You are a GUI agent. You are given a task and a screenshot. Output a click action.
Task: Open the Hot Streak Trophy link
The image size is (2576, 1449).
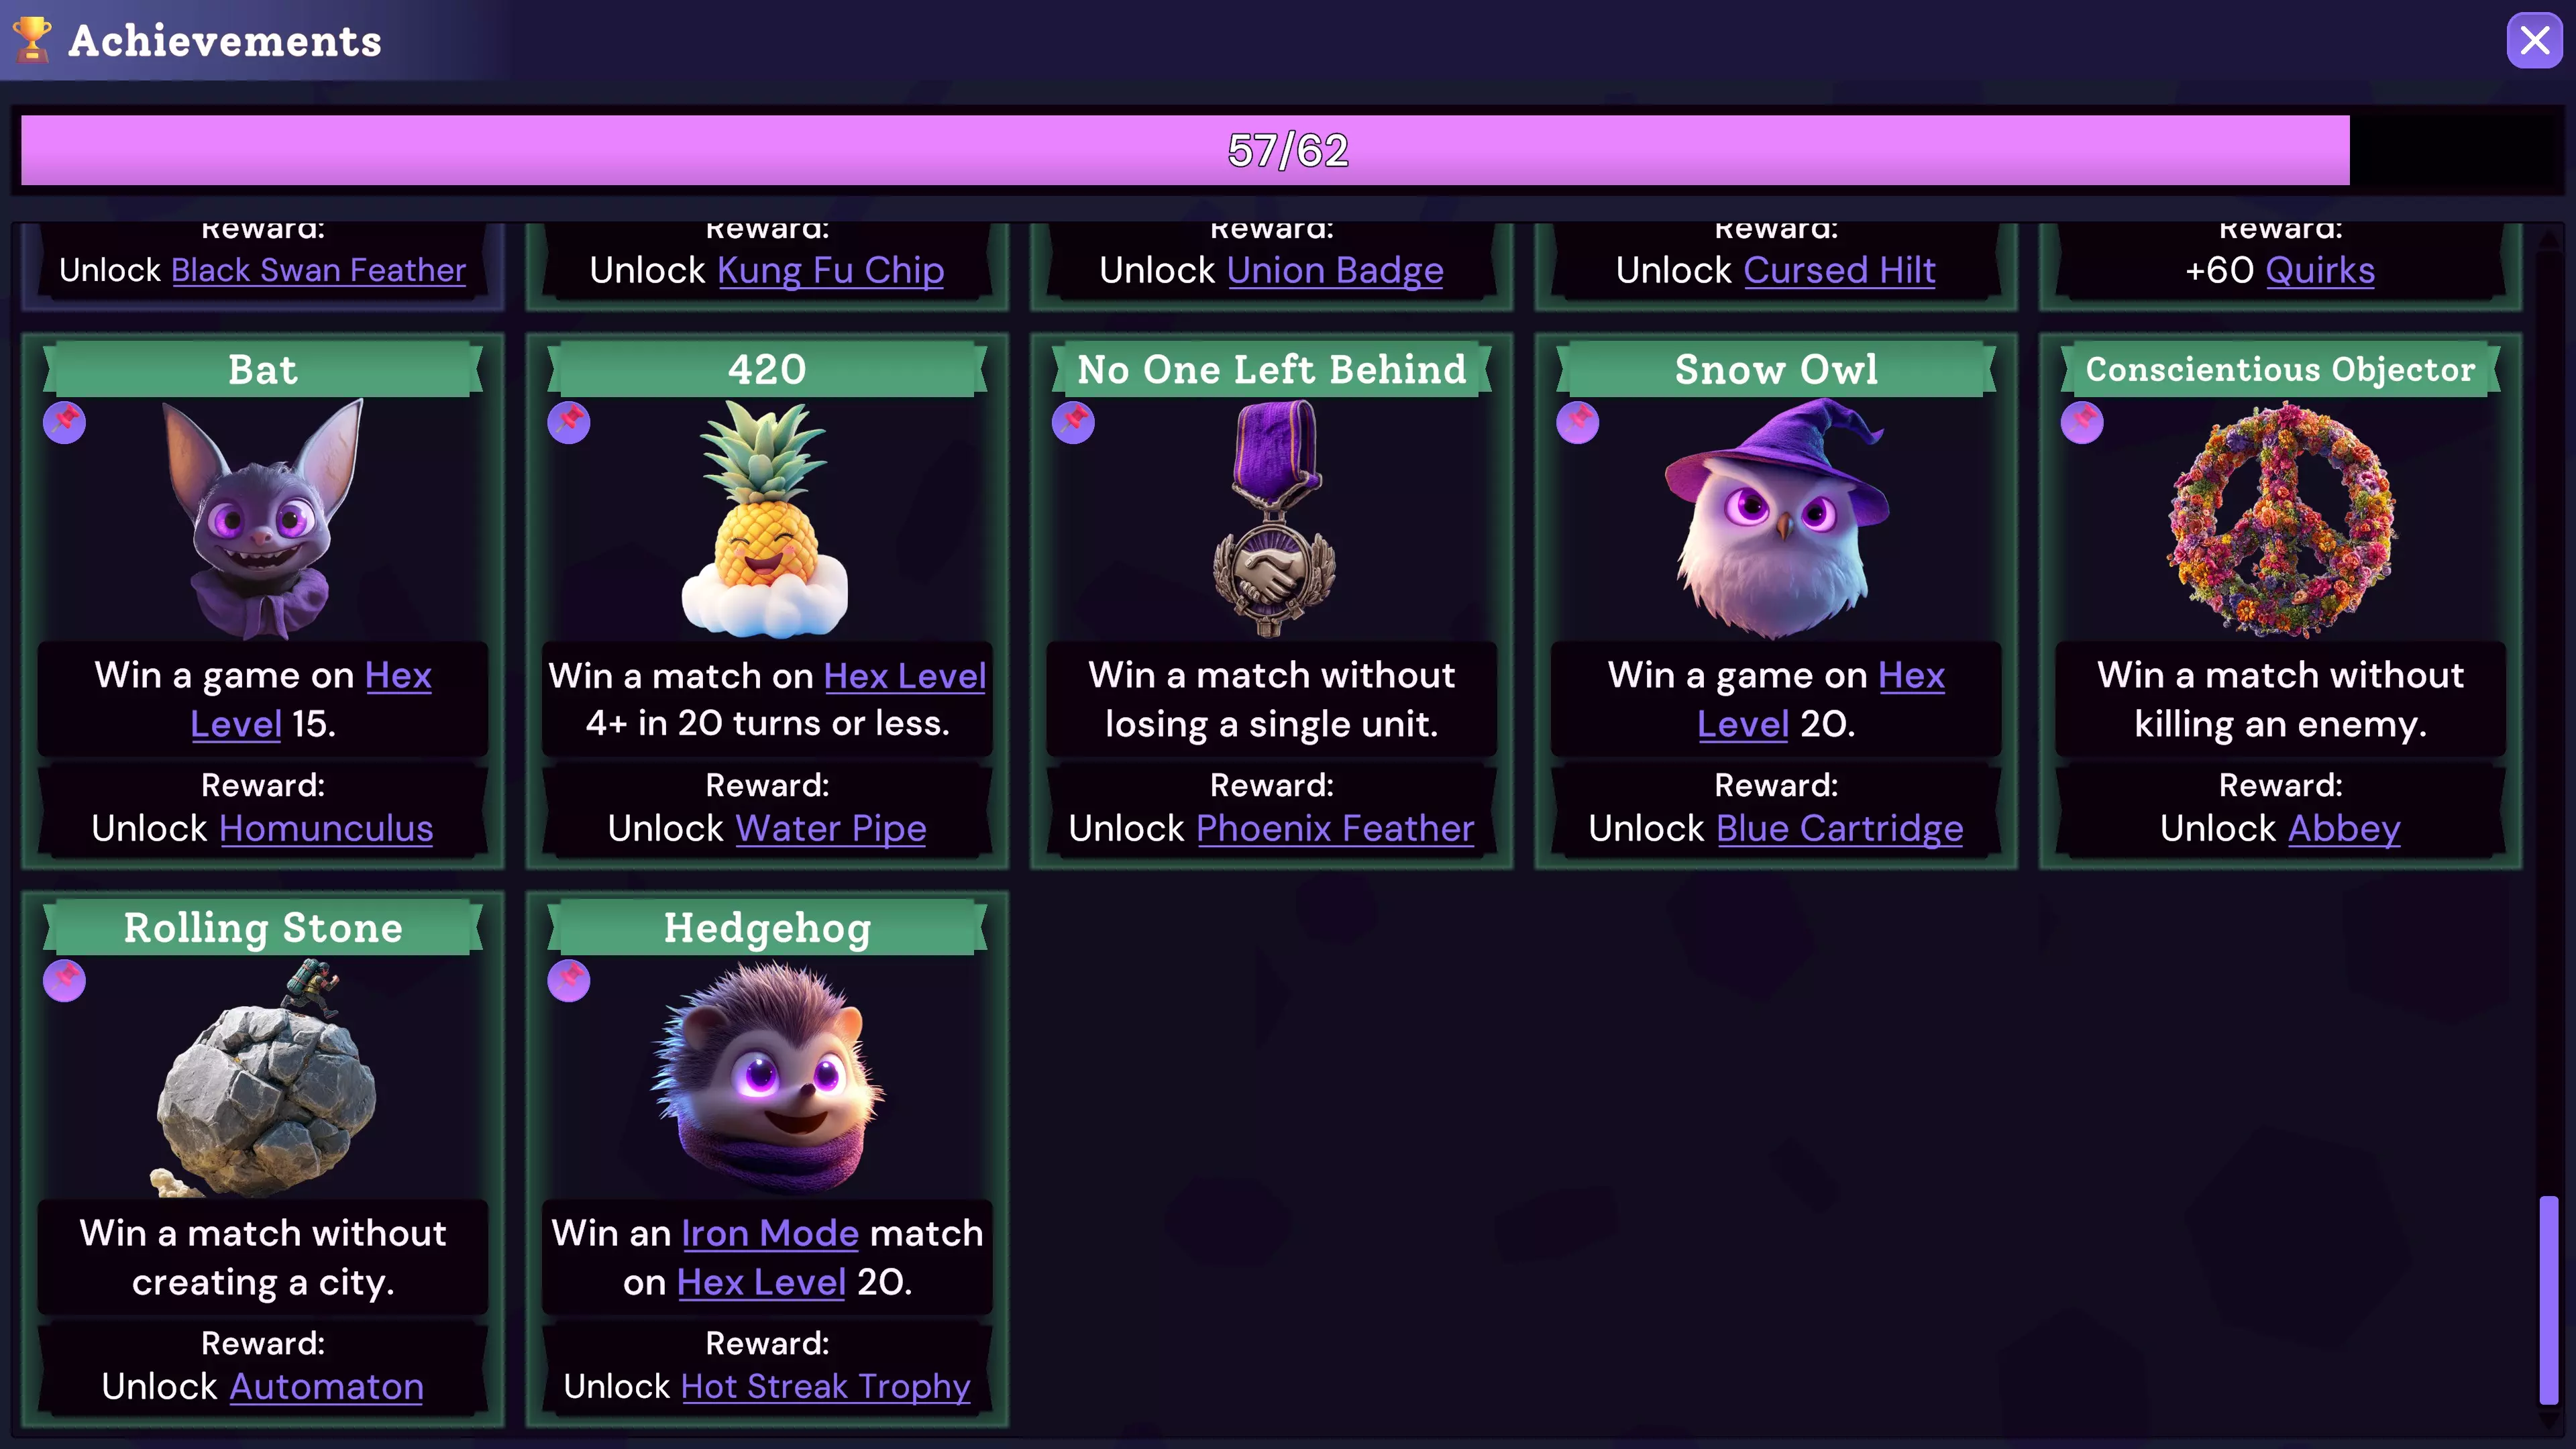tap(825, 1387)
